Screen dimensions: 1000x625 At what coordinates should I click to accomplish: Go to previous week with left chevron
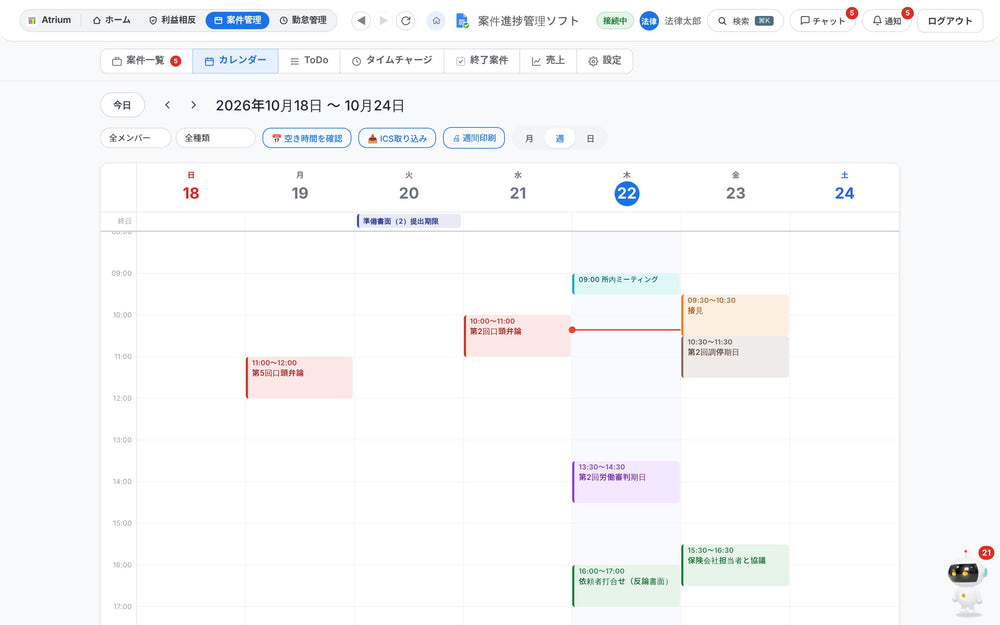(167, 105)
